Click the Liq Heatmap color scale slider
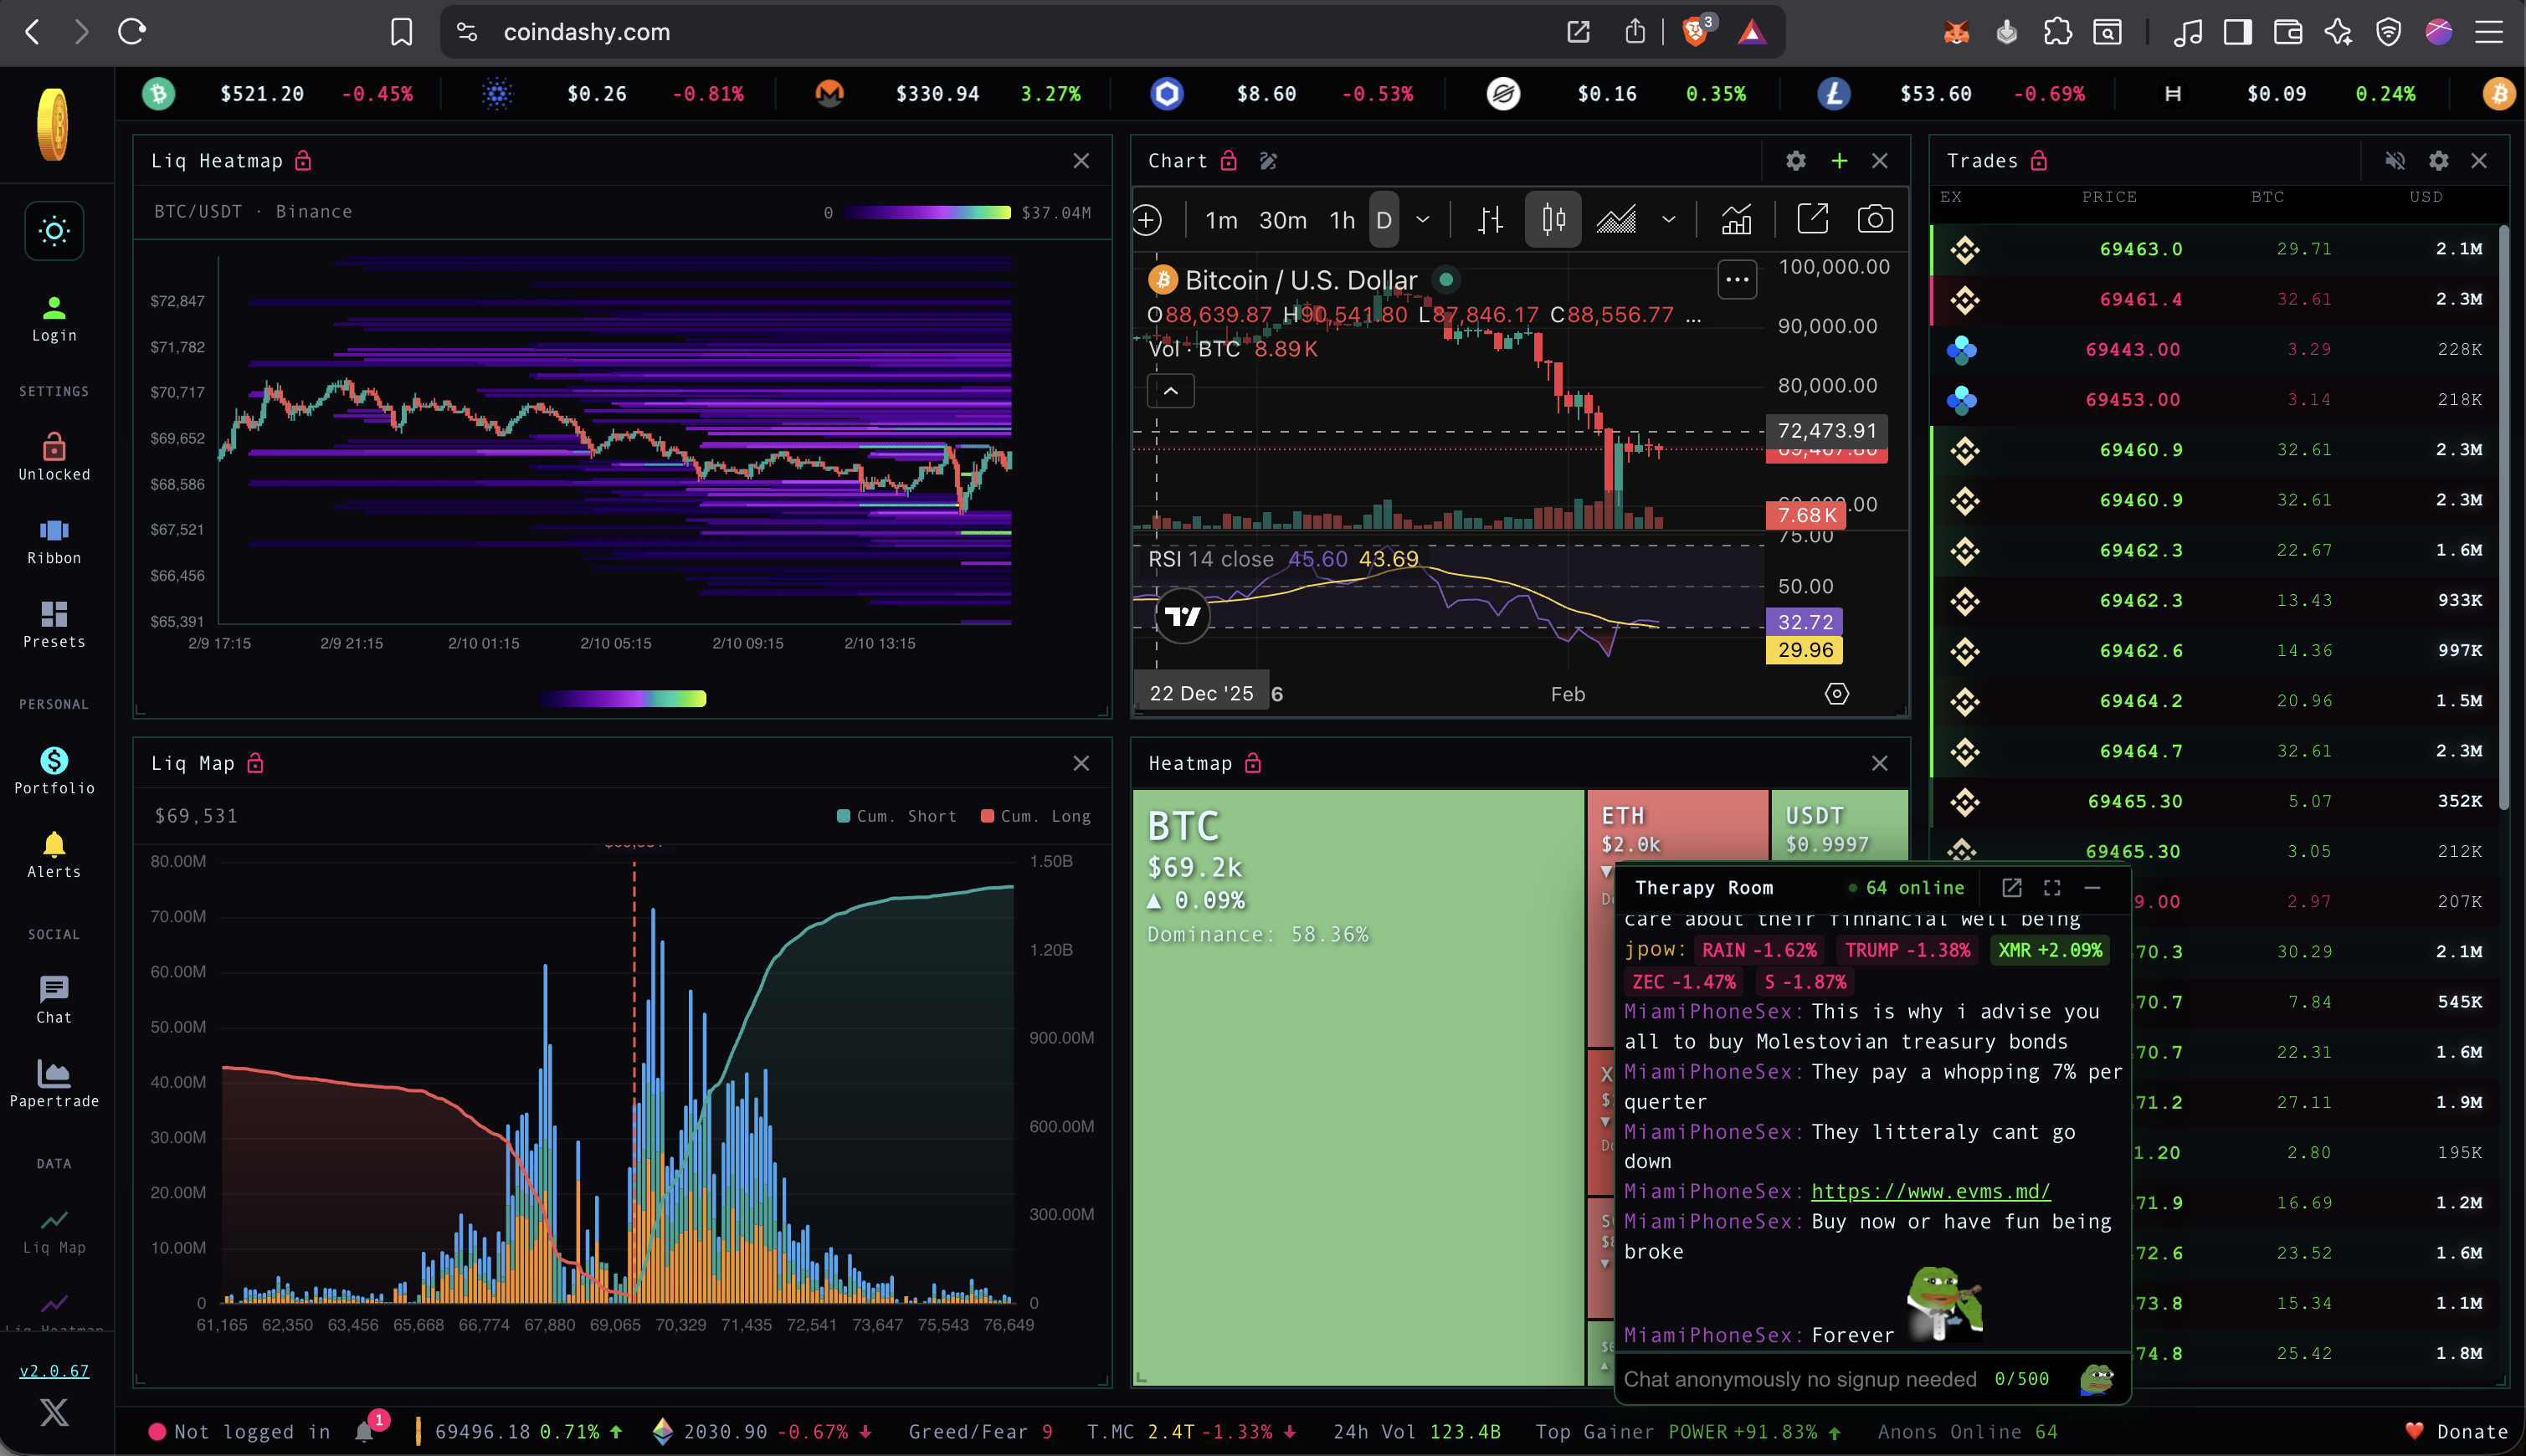Image resolution: width=2526 pixels, height=1456 pixels. (624, 698)
